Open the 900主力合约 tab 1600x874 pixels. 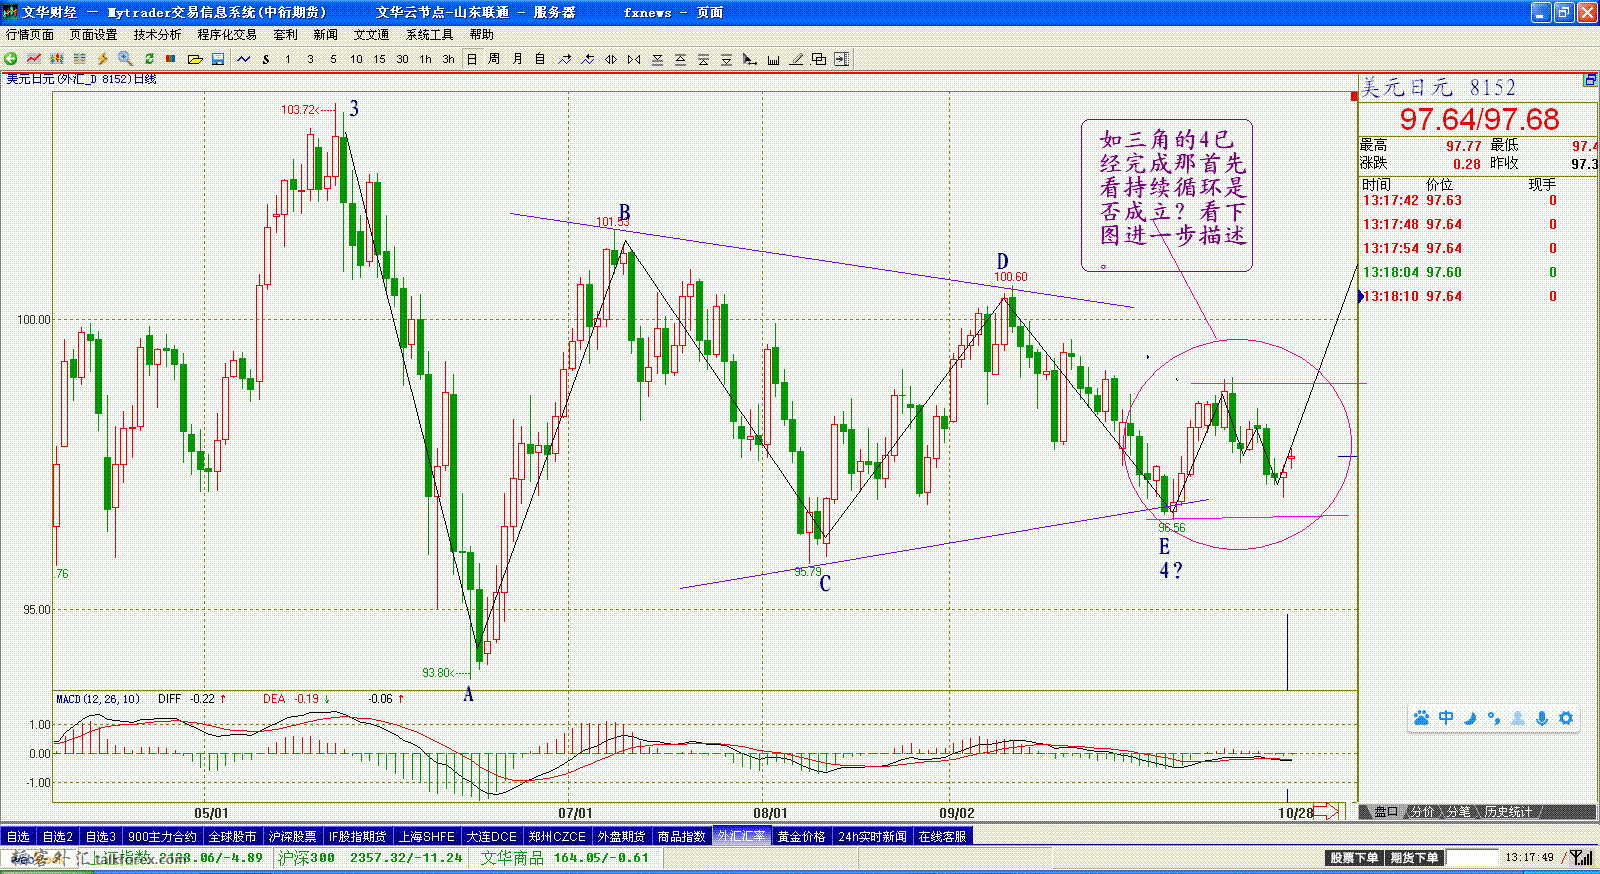point(162,837)
